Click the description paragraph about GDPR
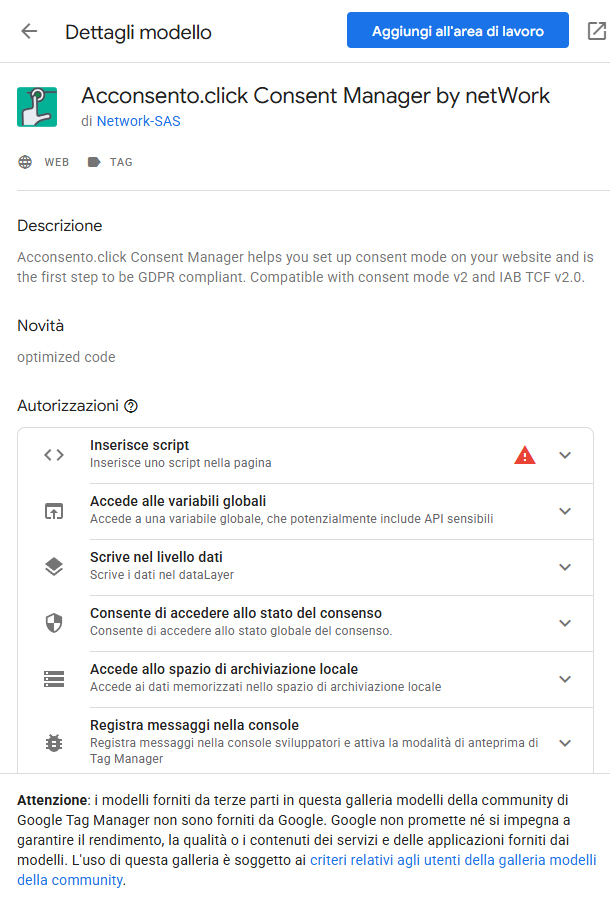The image size is (610, 903). [305, 267]
